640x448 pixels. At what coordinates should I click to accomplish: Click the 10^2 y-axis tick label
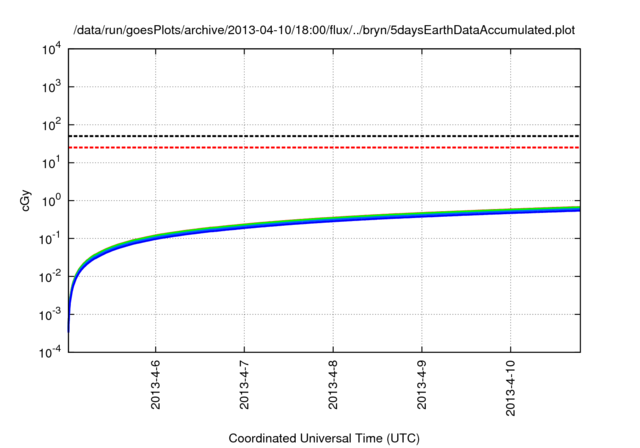pos(51,125)
